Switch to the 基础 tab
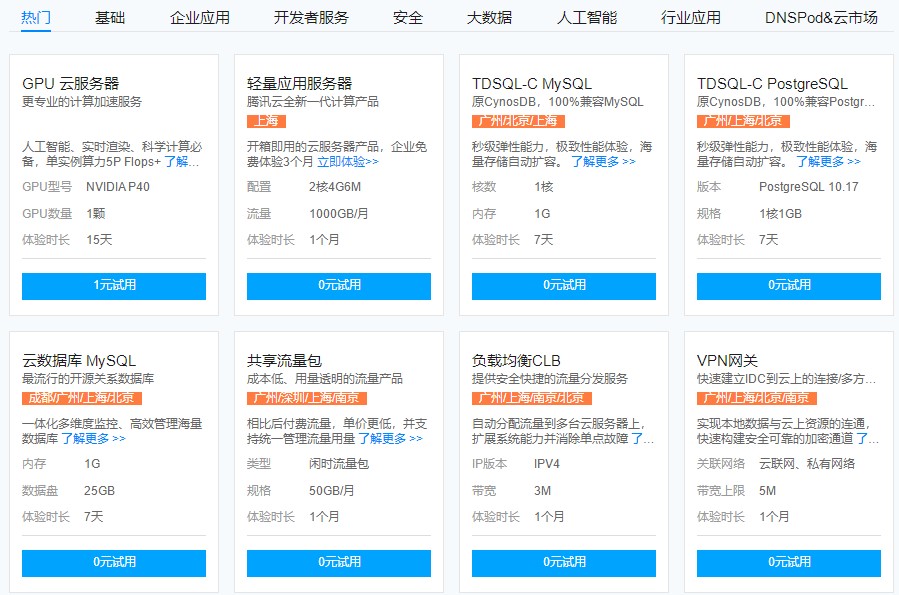 tap(110, 18)
